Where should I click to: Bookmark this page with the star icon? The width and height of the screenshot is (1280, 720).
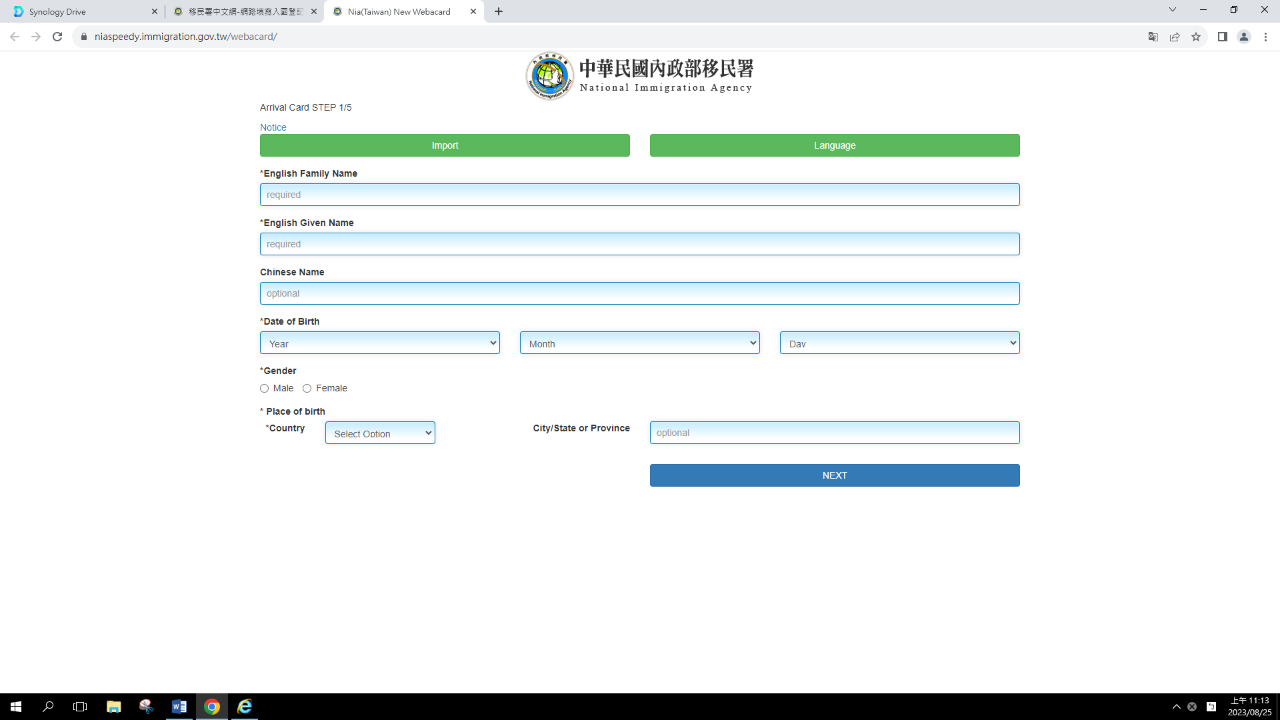(x=1196, y=37)
